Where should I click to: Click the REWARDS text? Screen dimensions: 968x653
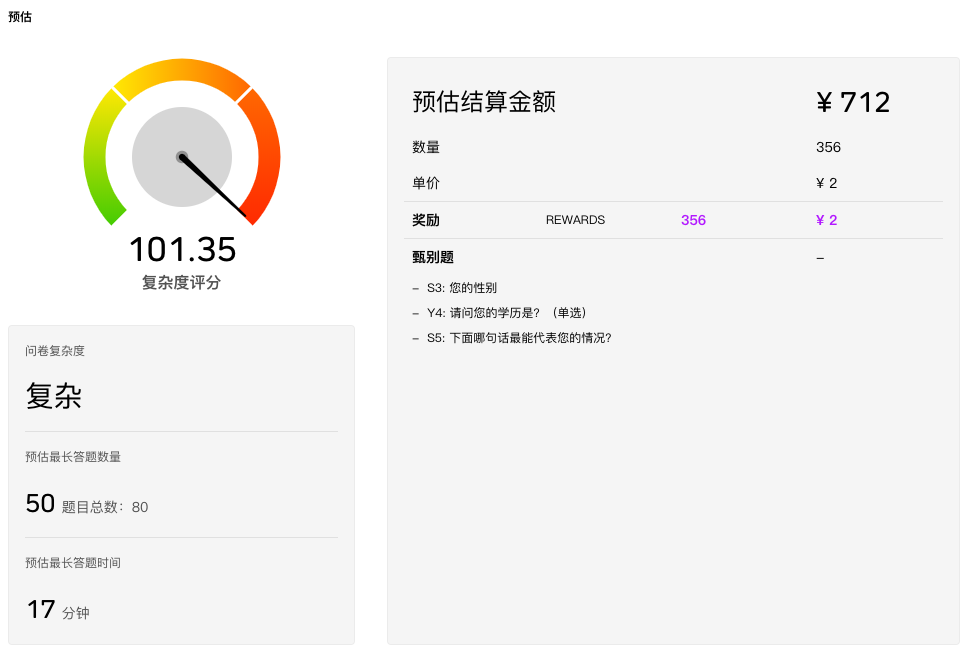(575, 220)
